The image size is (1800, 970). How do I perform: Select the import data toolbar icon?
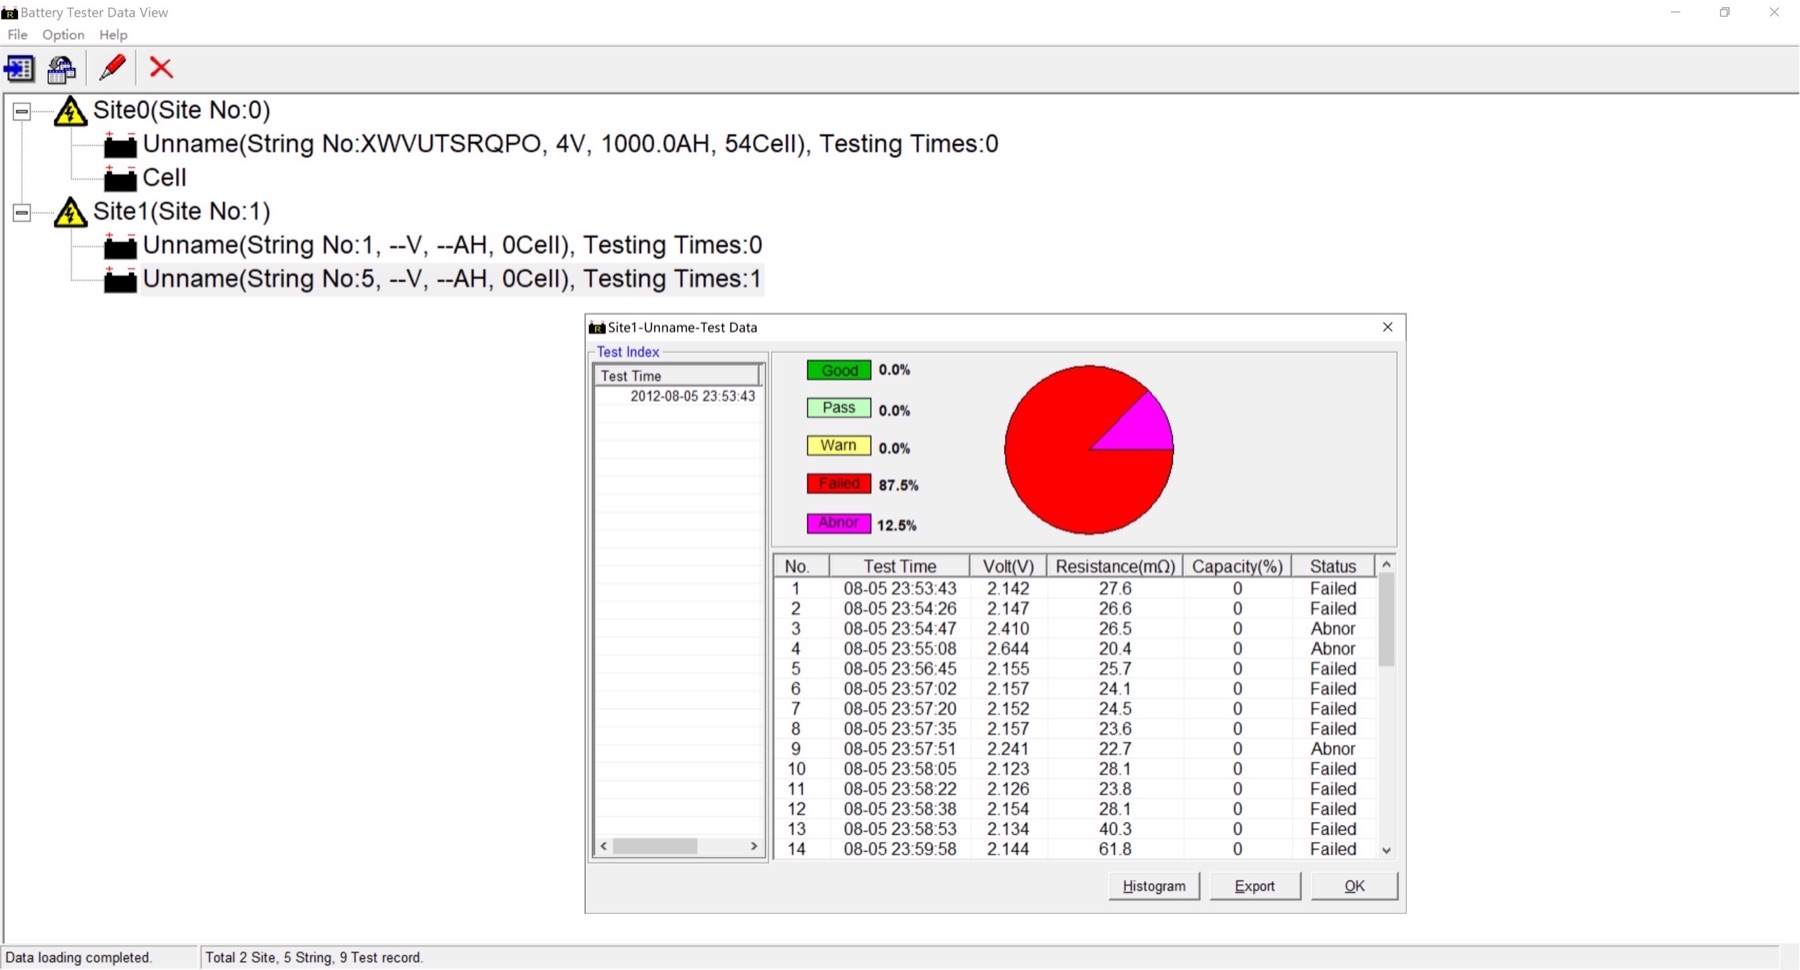(19, 68)
